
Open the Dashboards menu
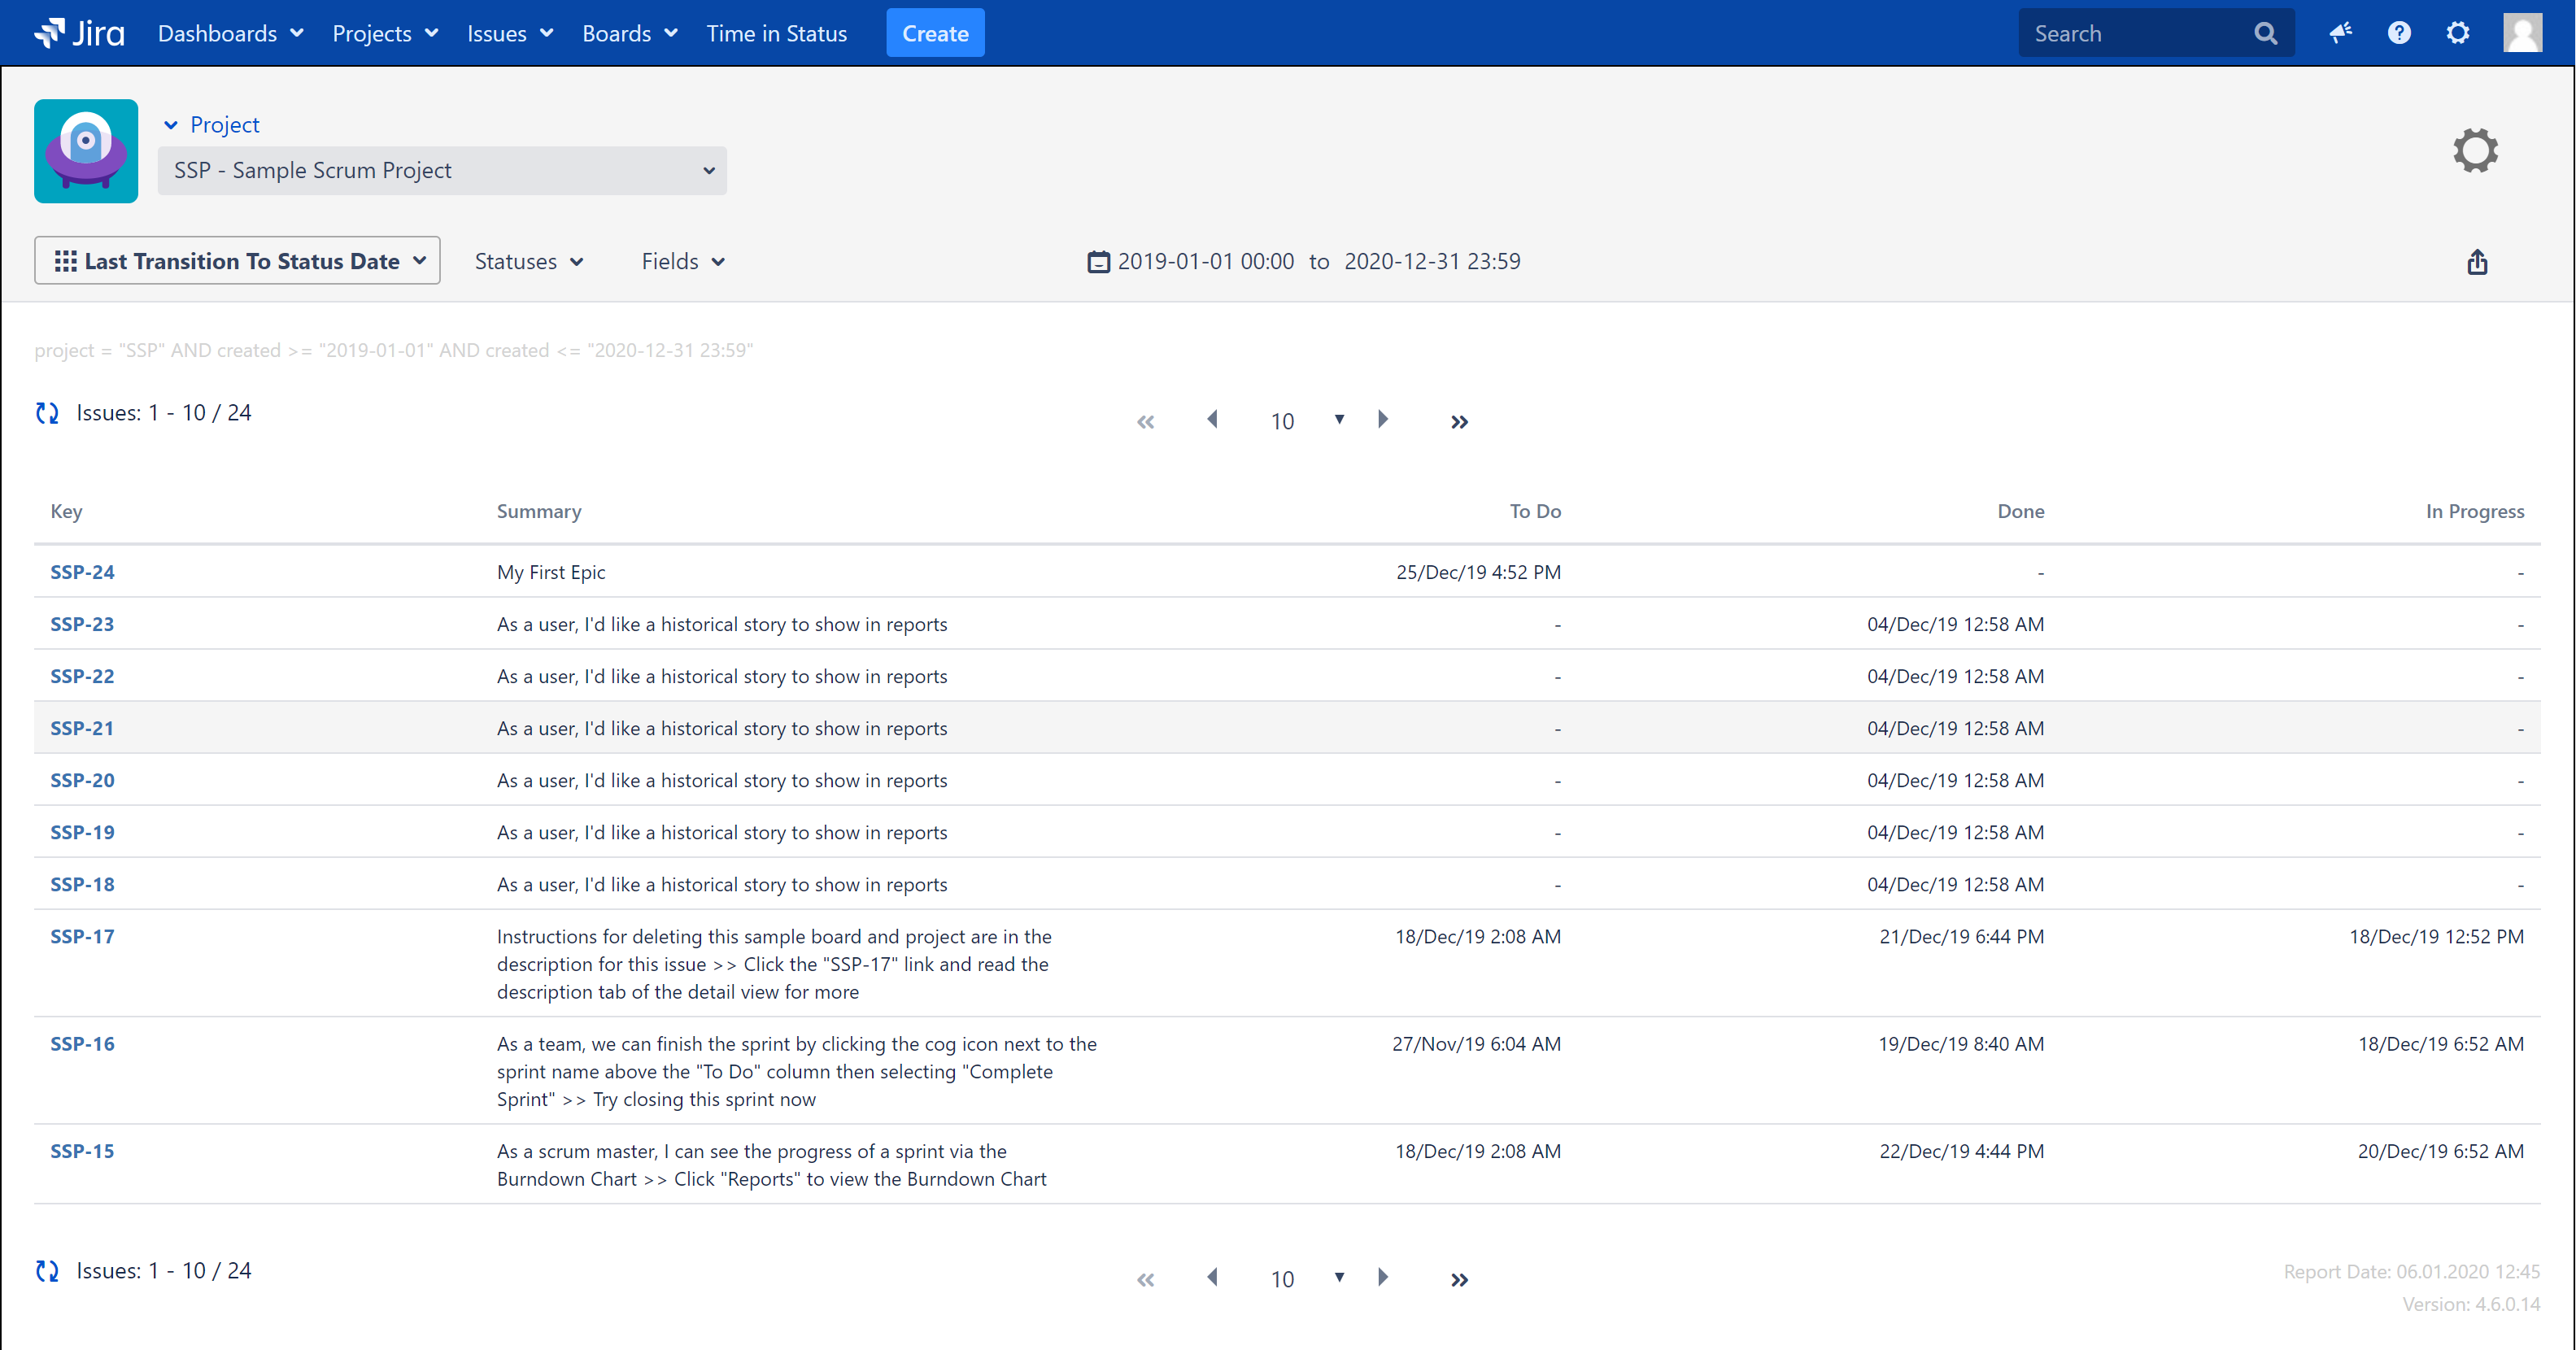[x=230, y=33]
